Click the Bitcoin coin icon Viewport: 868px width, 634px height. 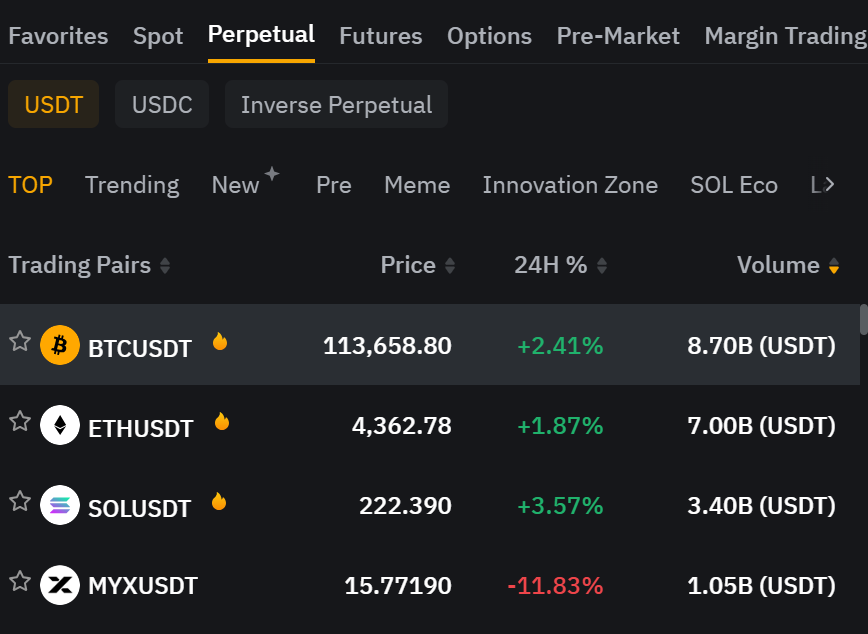[x=60, y=345]
